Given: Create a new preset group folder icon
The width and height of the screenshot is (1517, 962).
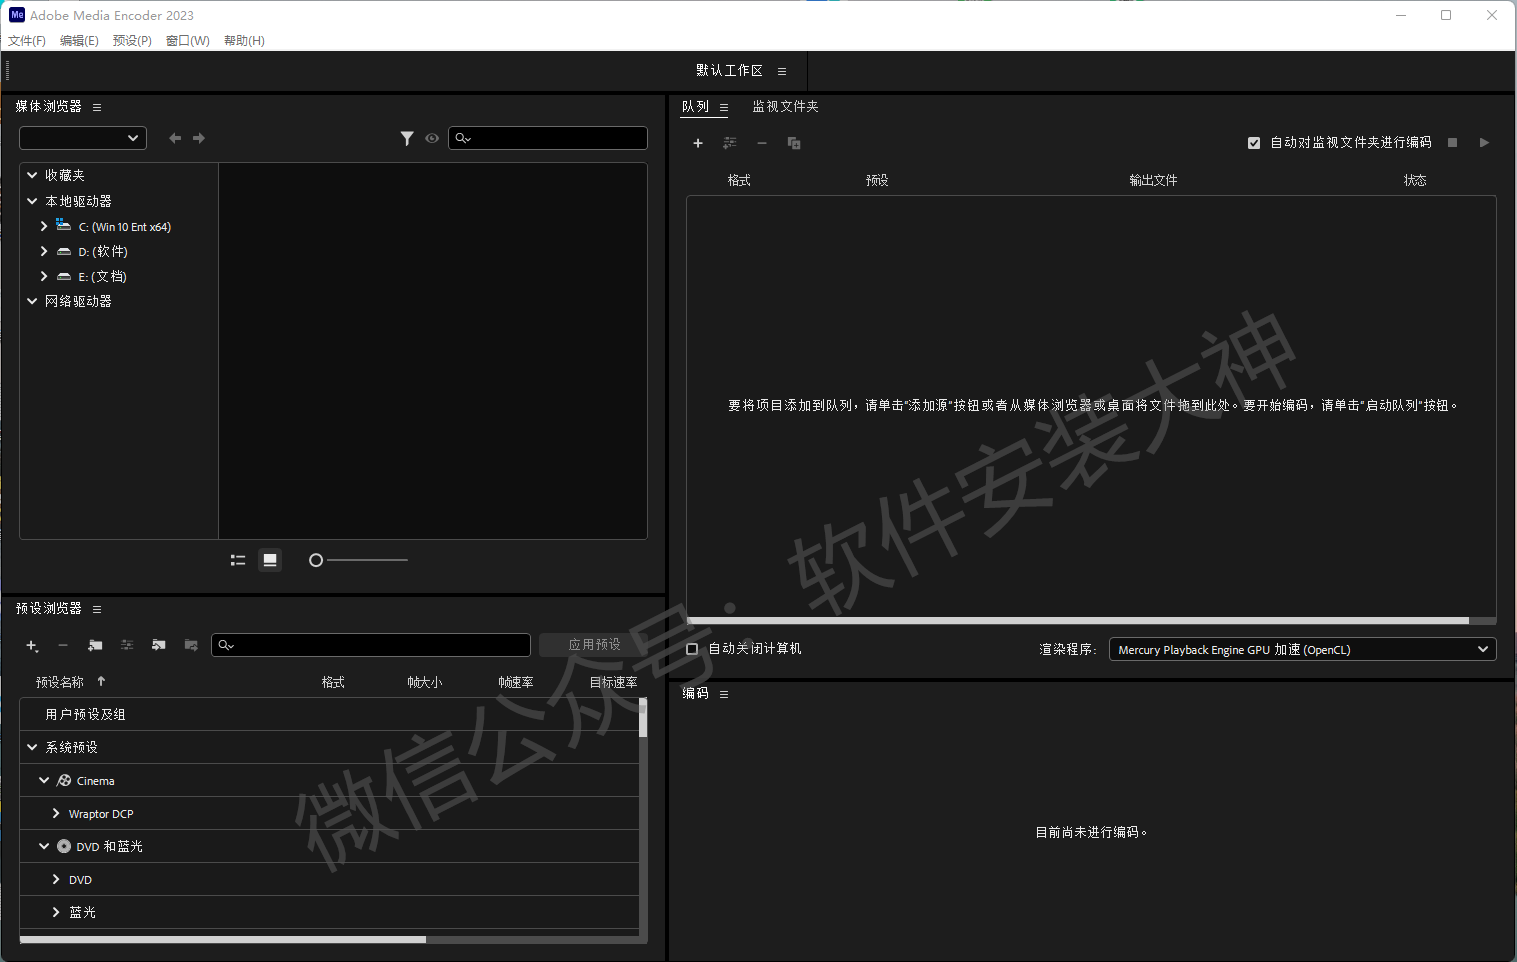Looking at the screenshot, I should point(95,646).
